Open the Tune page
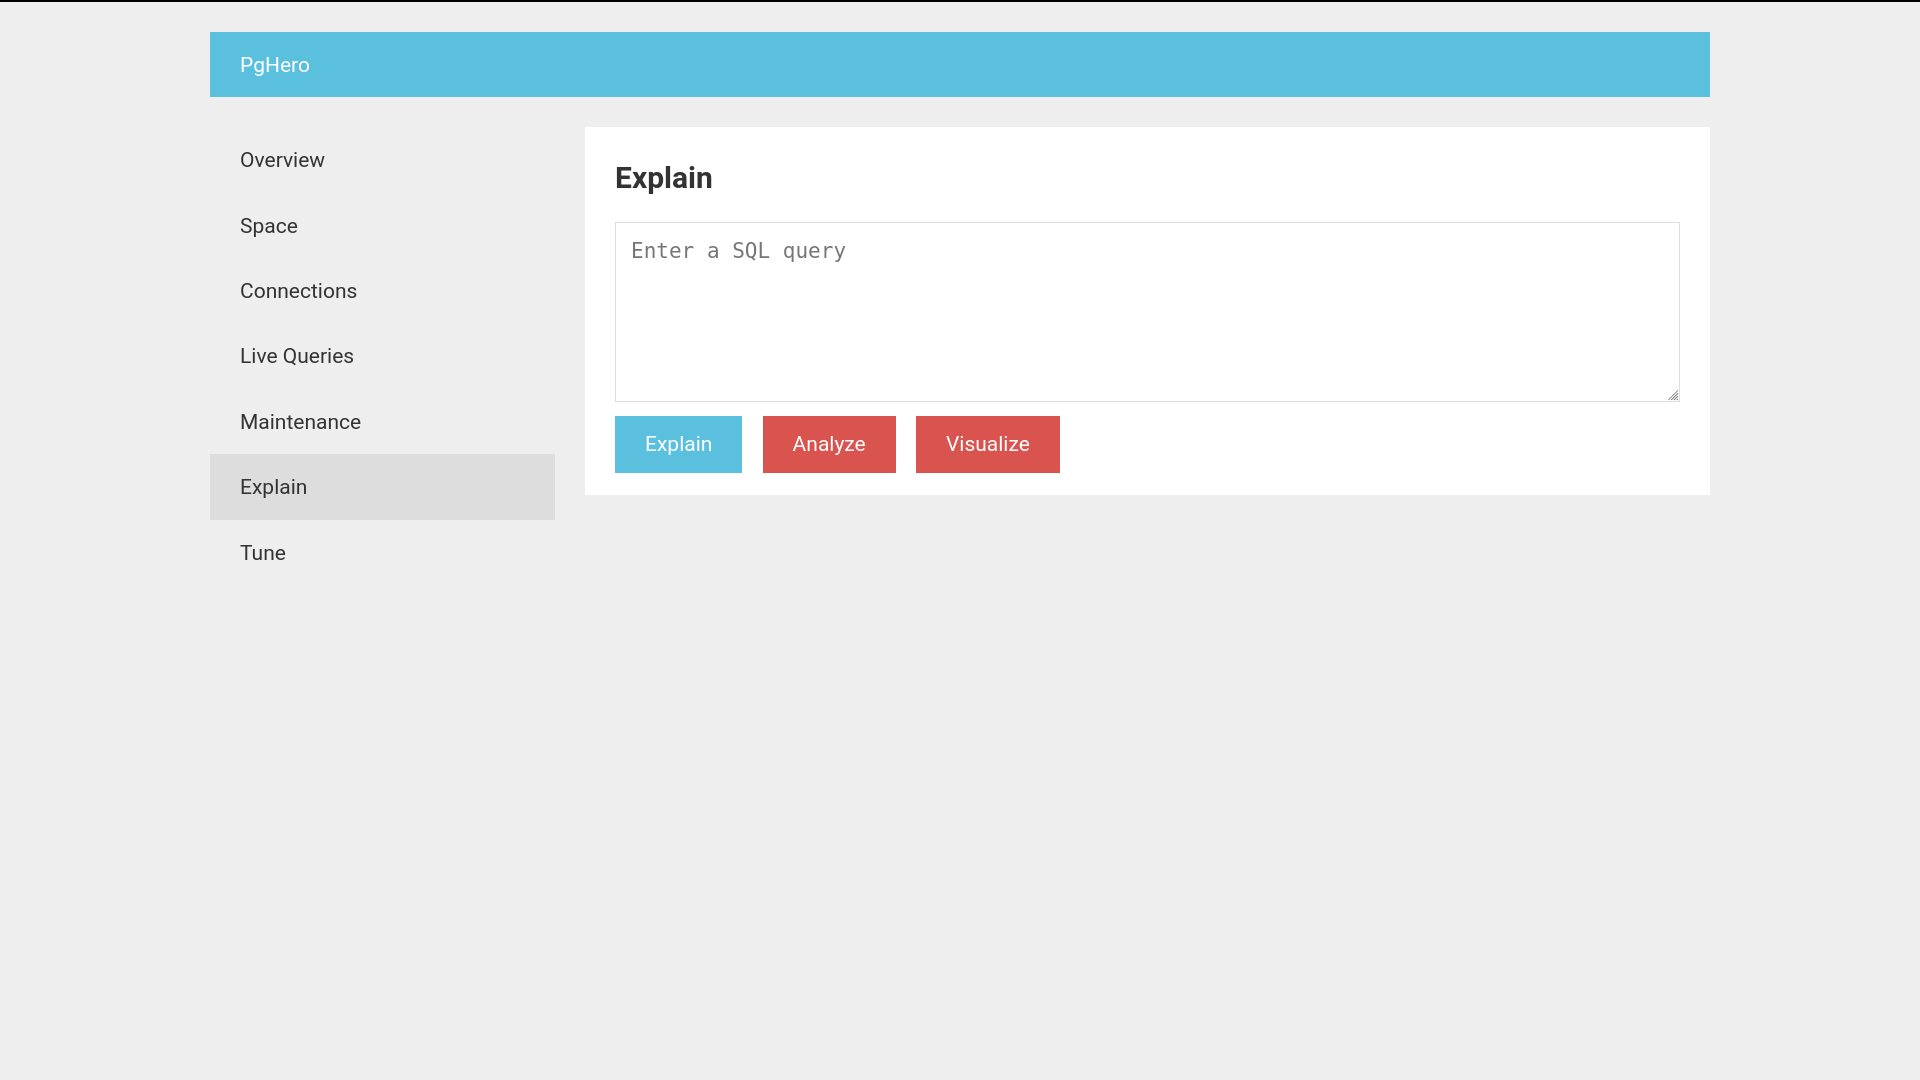The image size is (1920, 1080). pyautogui.click(x=262, y=553)
